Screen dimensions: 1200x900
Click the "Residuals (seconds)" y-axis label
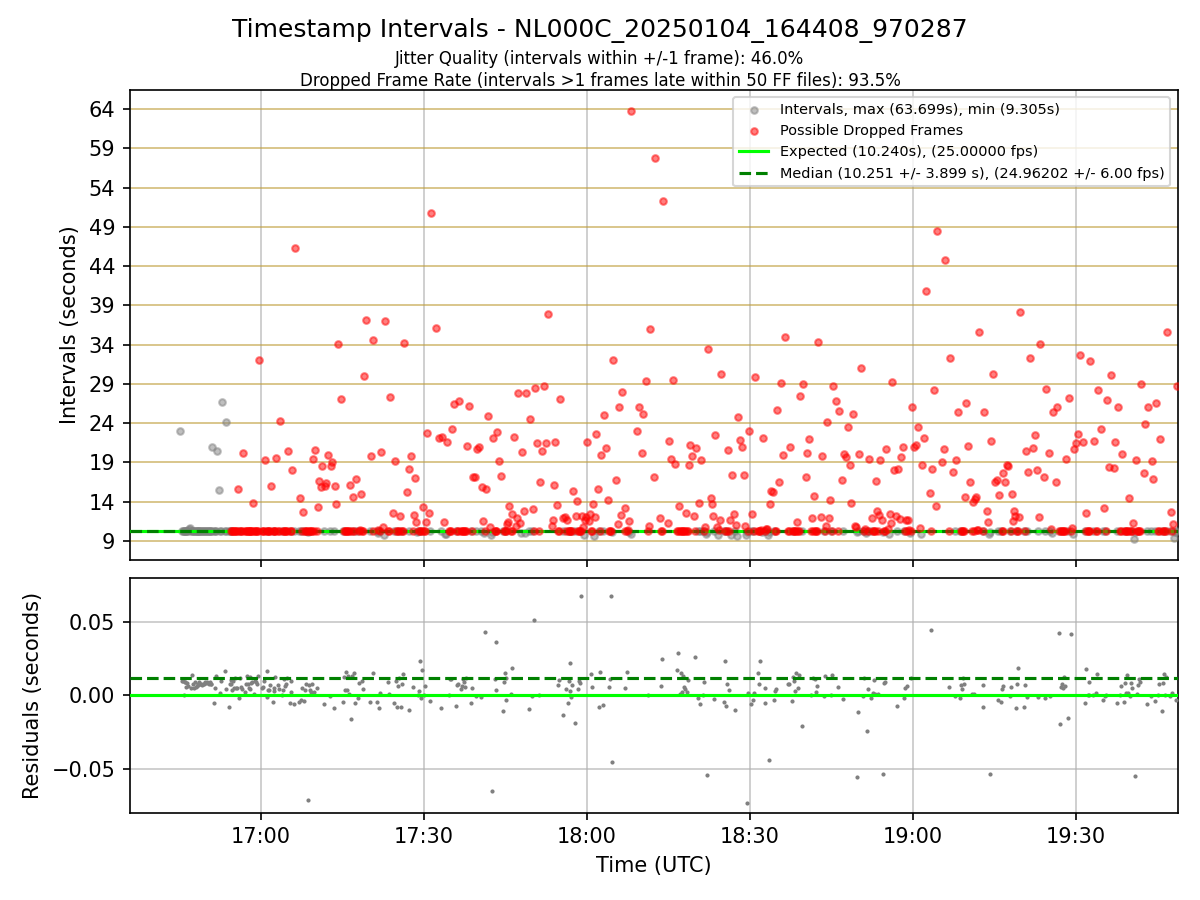[x=32, y=696]
